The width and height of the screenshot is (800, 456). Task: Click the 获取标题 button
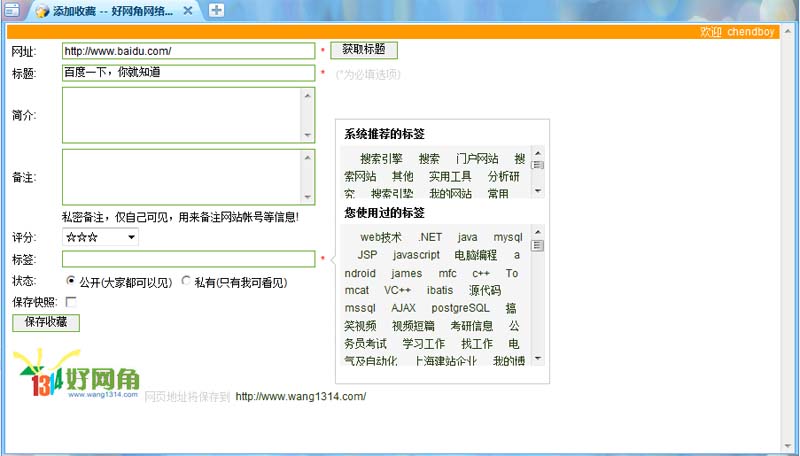[x=363, y=49]
